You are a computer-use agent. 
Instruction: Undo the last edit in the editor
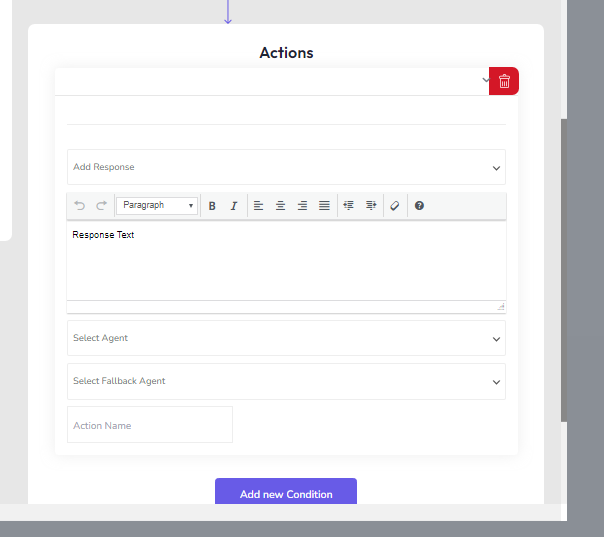pos(80,205)
